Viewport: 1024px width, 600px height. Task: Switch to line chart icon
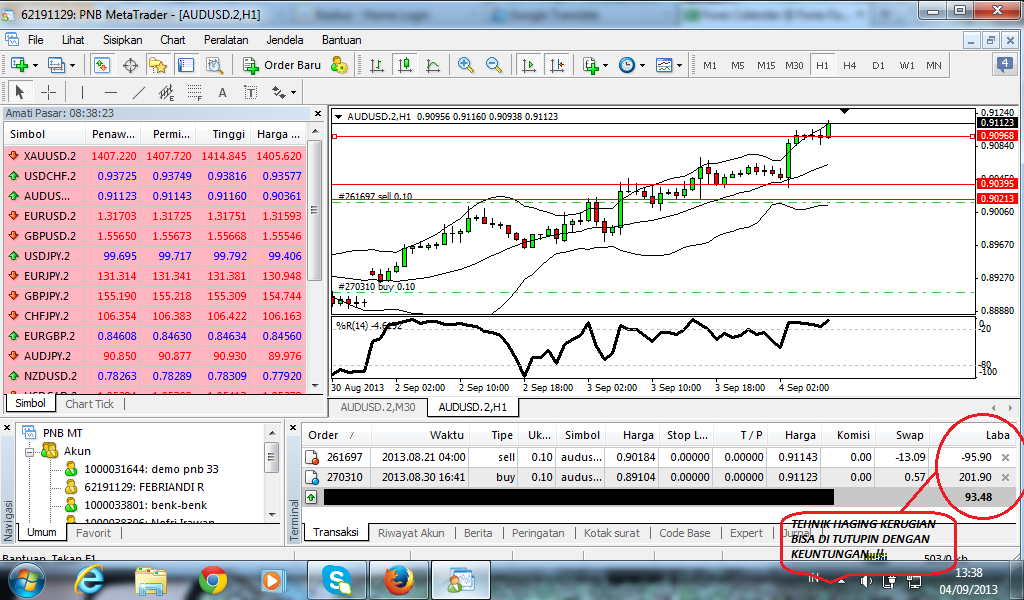point(433,65)
